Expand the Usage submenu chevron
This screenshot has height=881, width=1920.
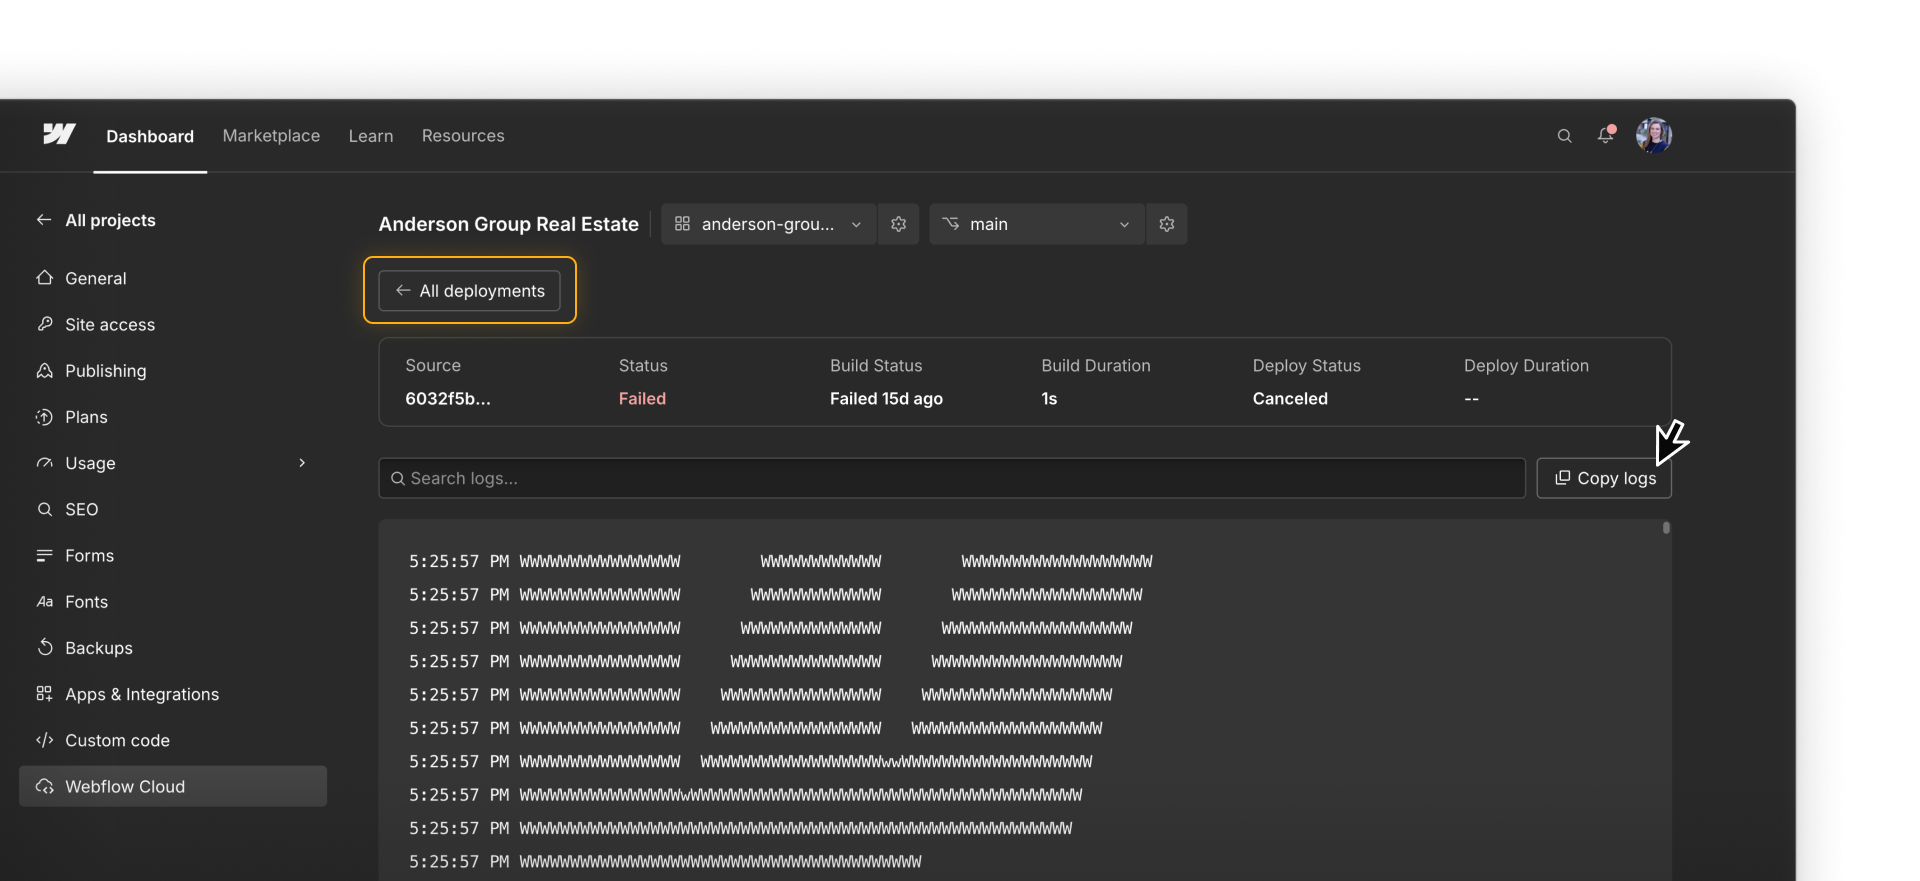coord(301,463)
